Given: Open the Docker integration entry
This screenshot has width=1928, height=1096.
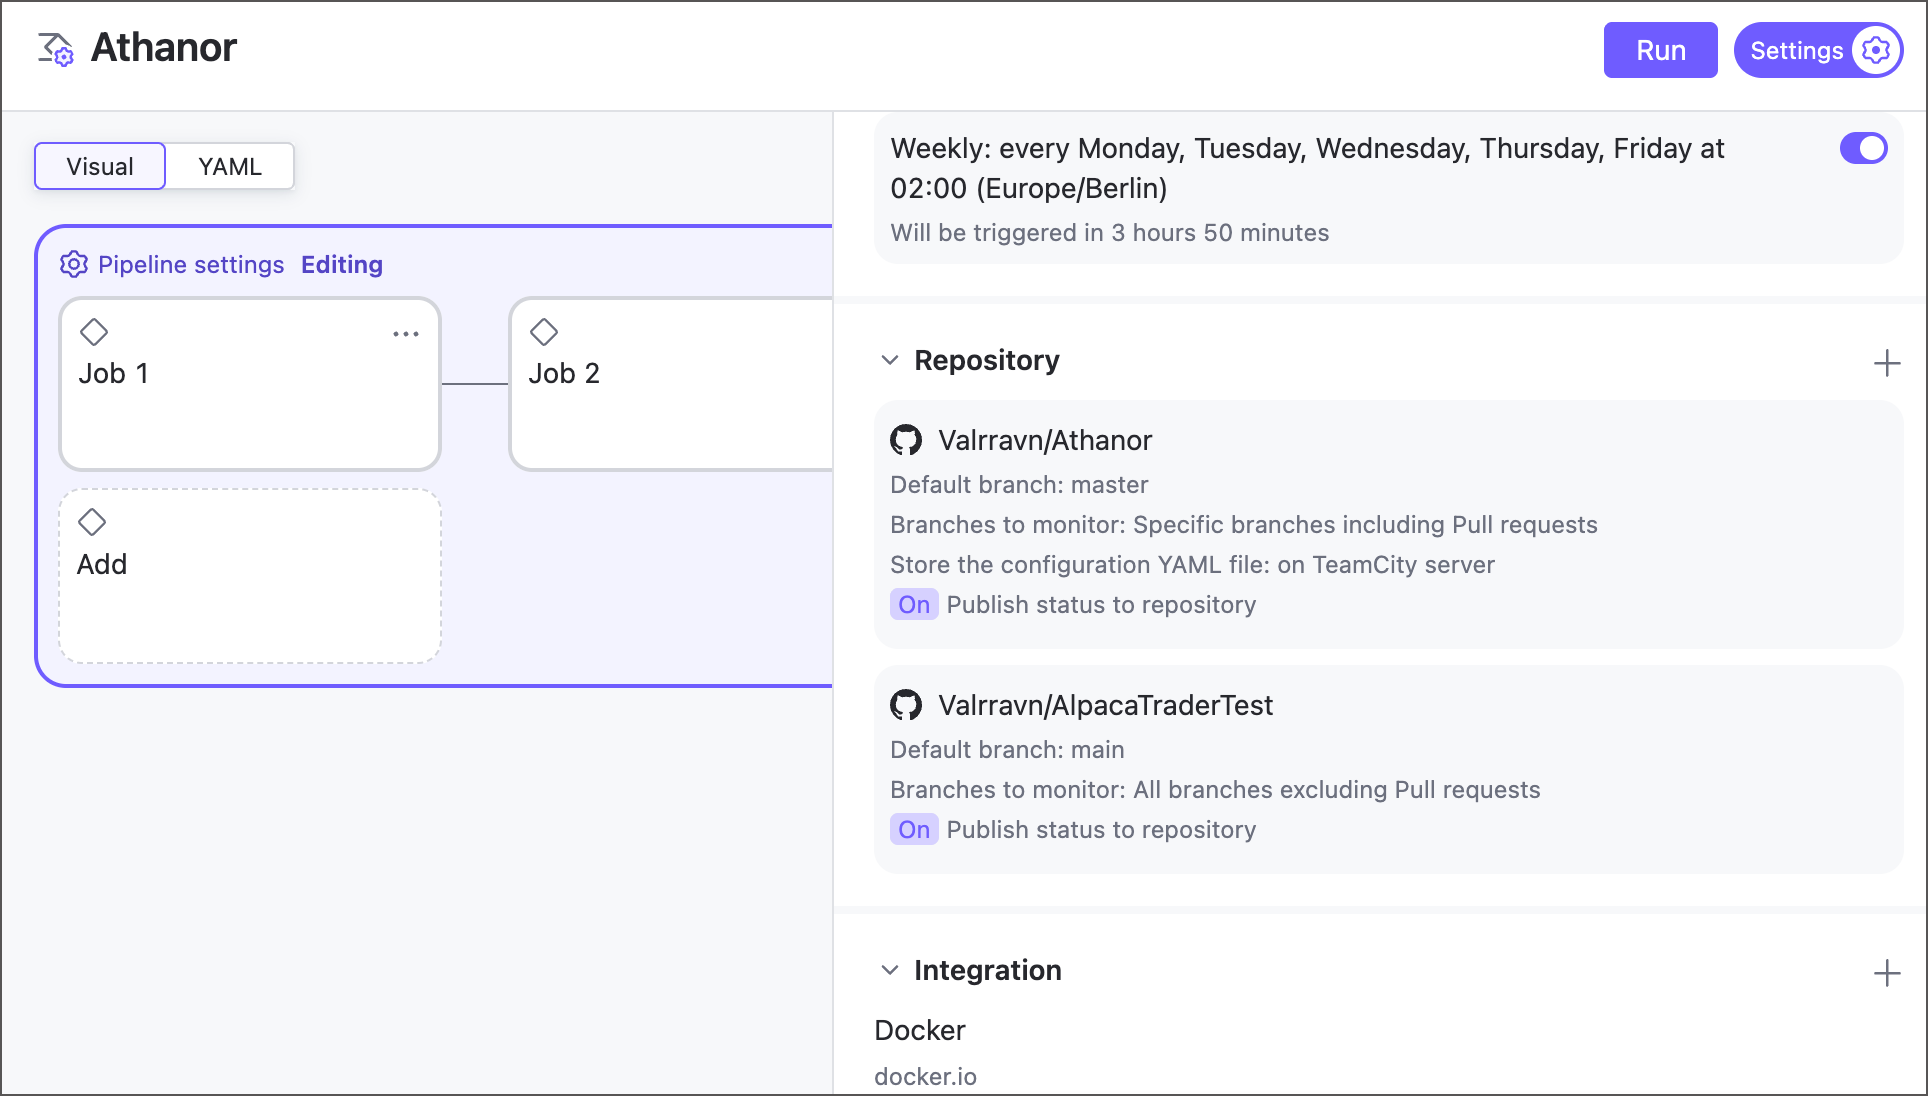Looking at the screenshot, I should point(919,1031).
